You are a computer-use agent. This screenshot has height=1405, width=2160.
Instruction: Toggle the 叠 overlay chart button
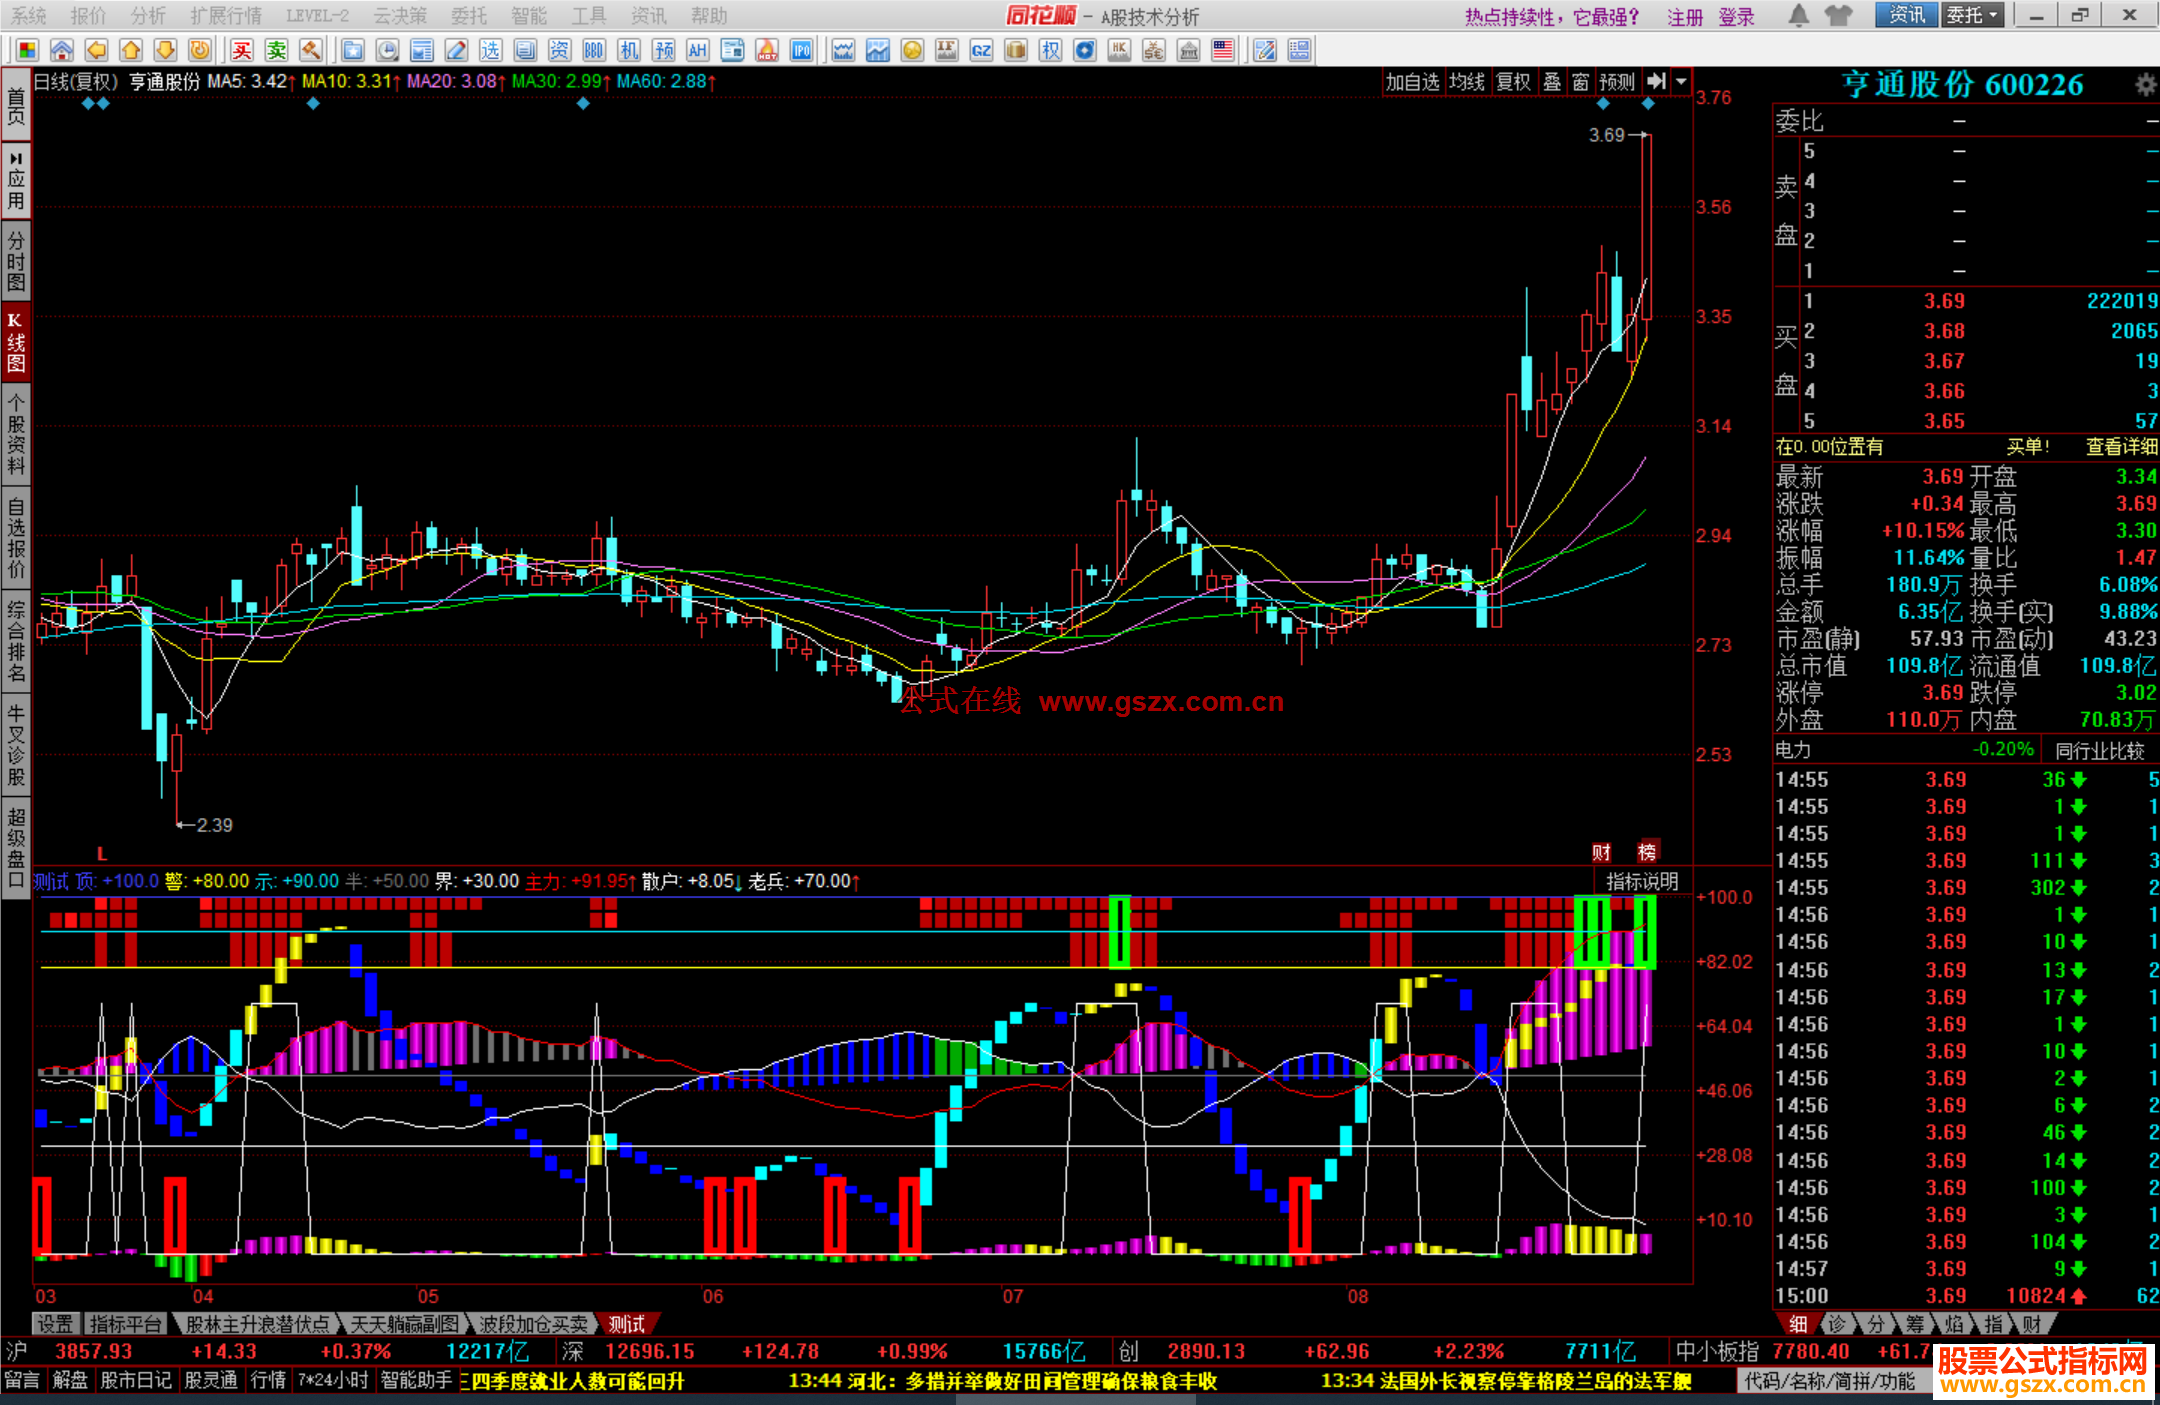(1551, 82)
